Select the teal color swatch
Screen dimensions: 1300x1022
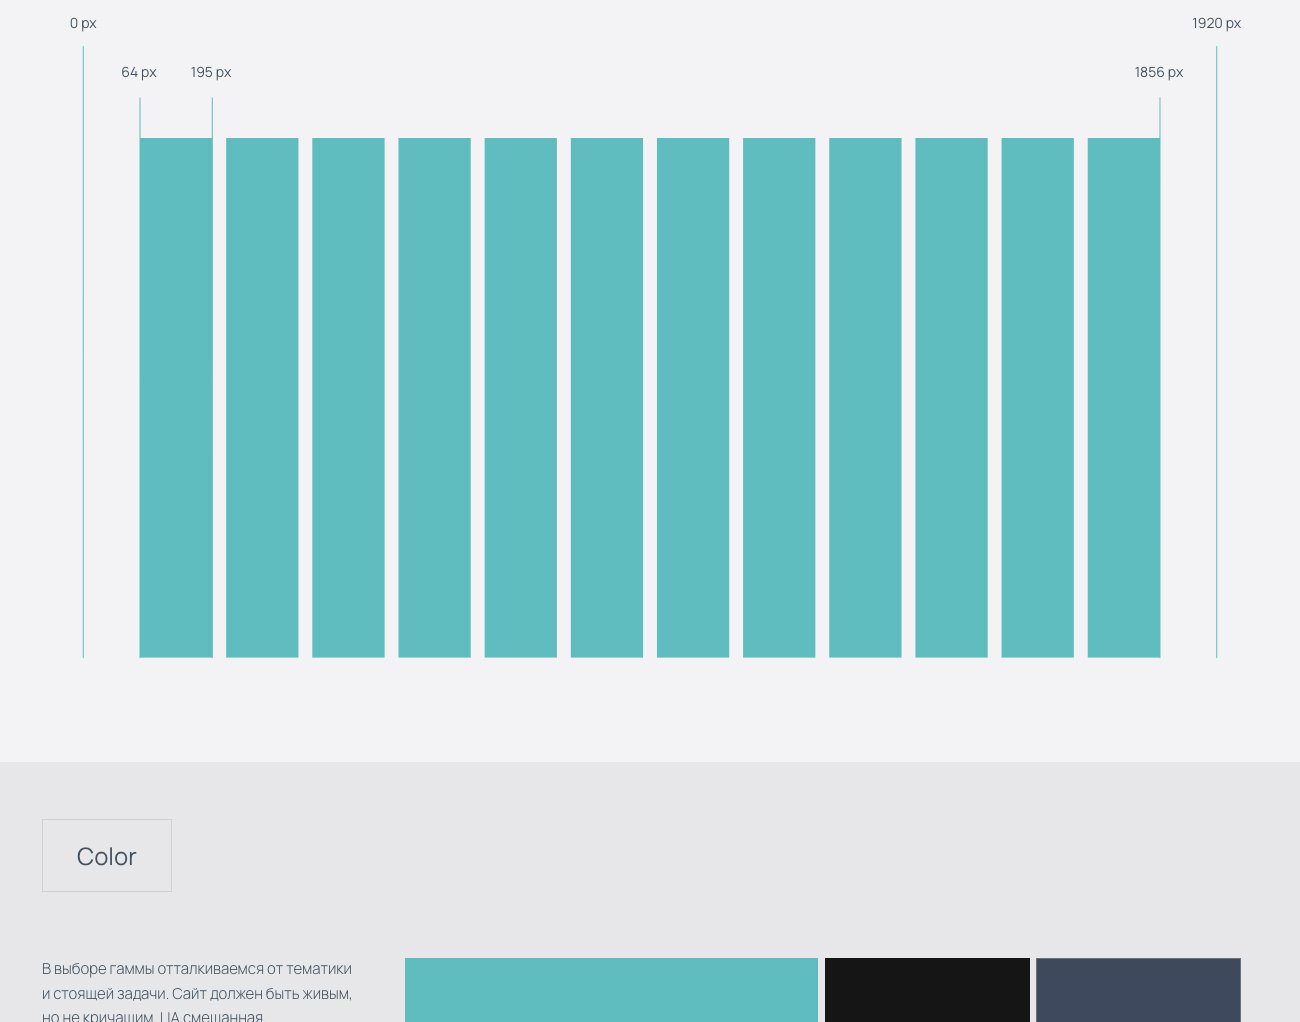click(611, 990)
